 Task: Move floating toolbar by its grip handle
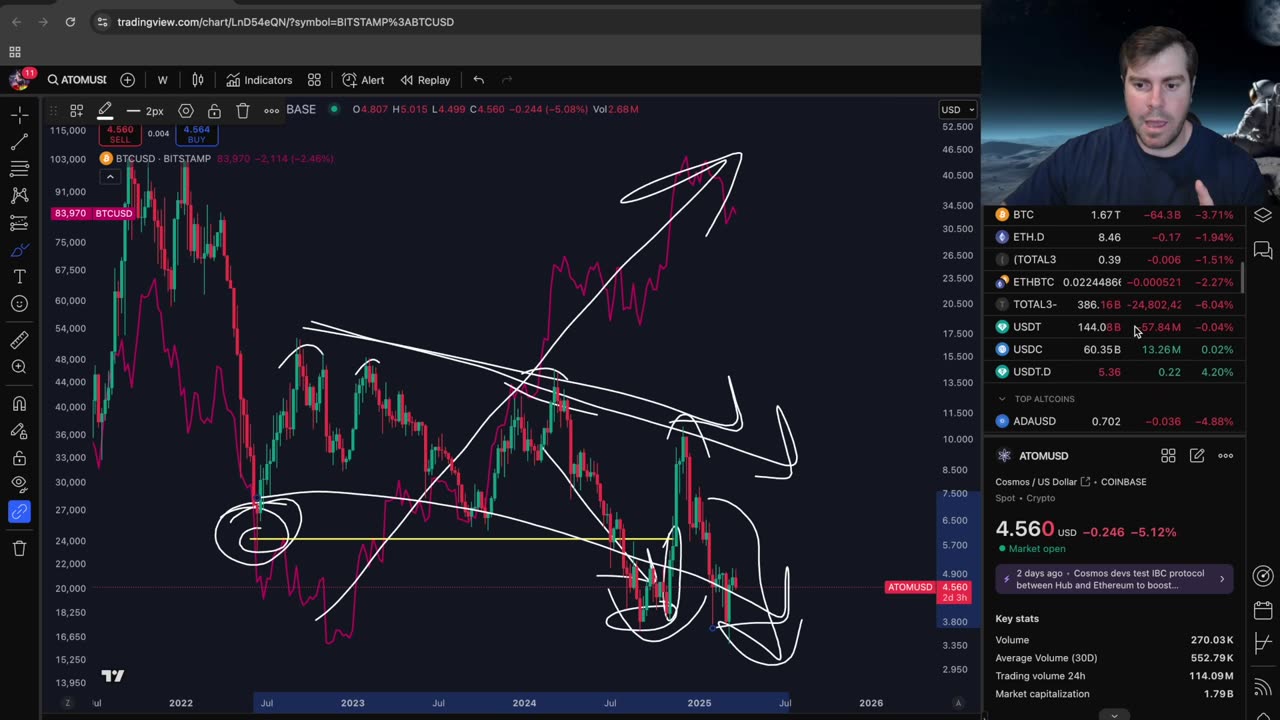point(52,111)
